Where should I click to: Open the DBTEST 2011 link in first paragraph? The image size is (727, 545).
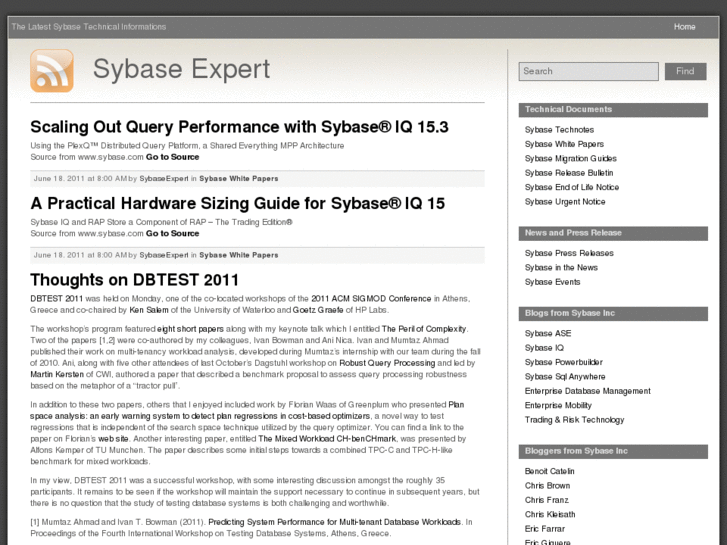(57, 299)
